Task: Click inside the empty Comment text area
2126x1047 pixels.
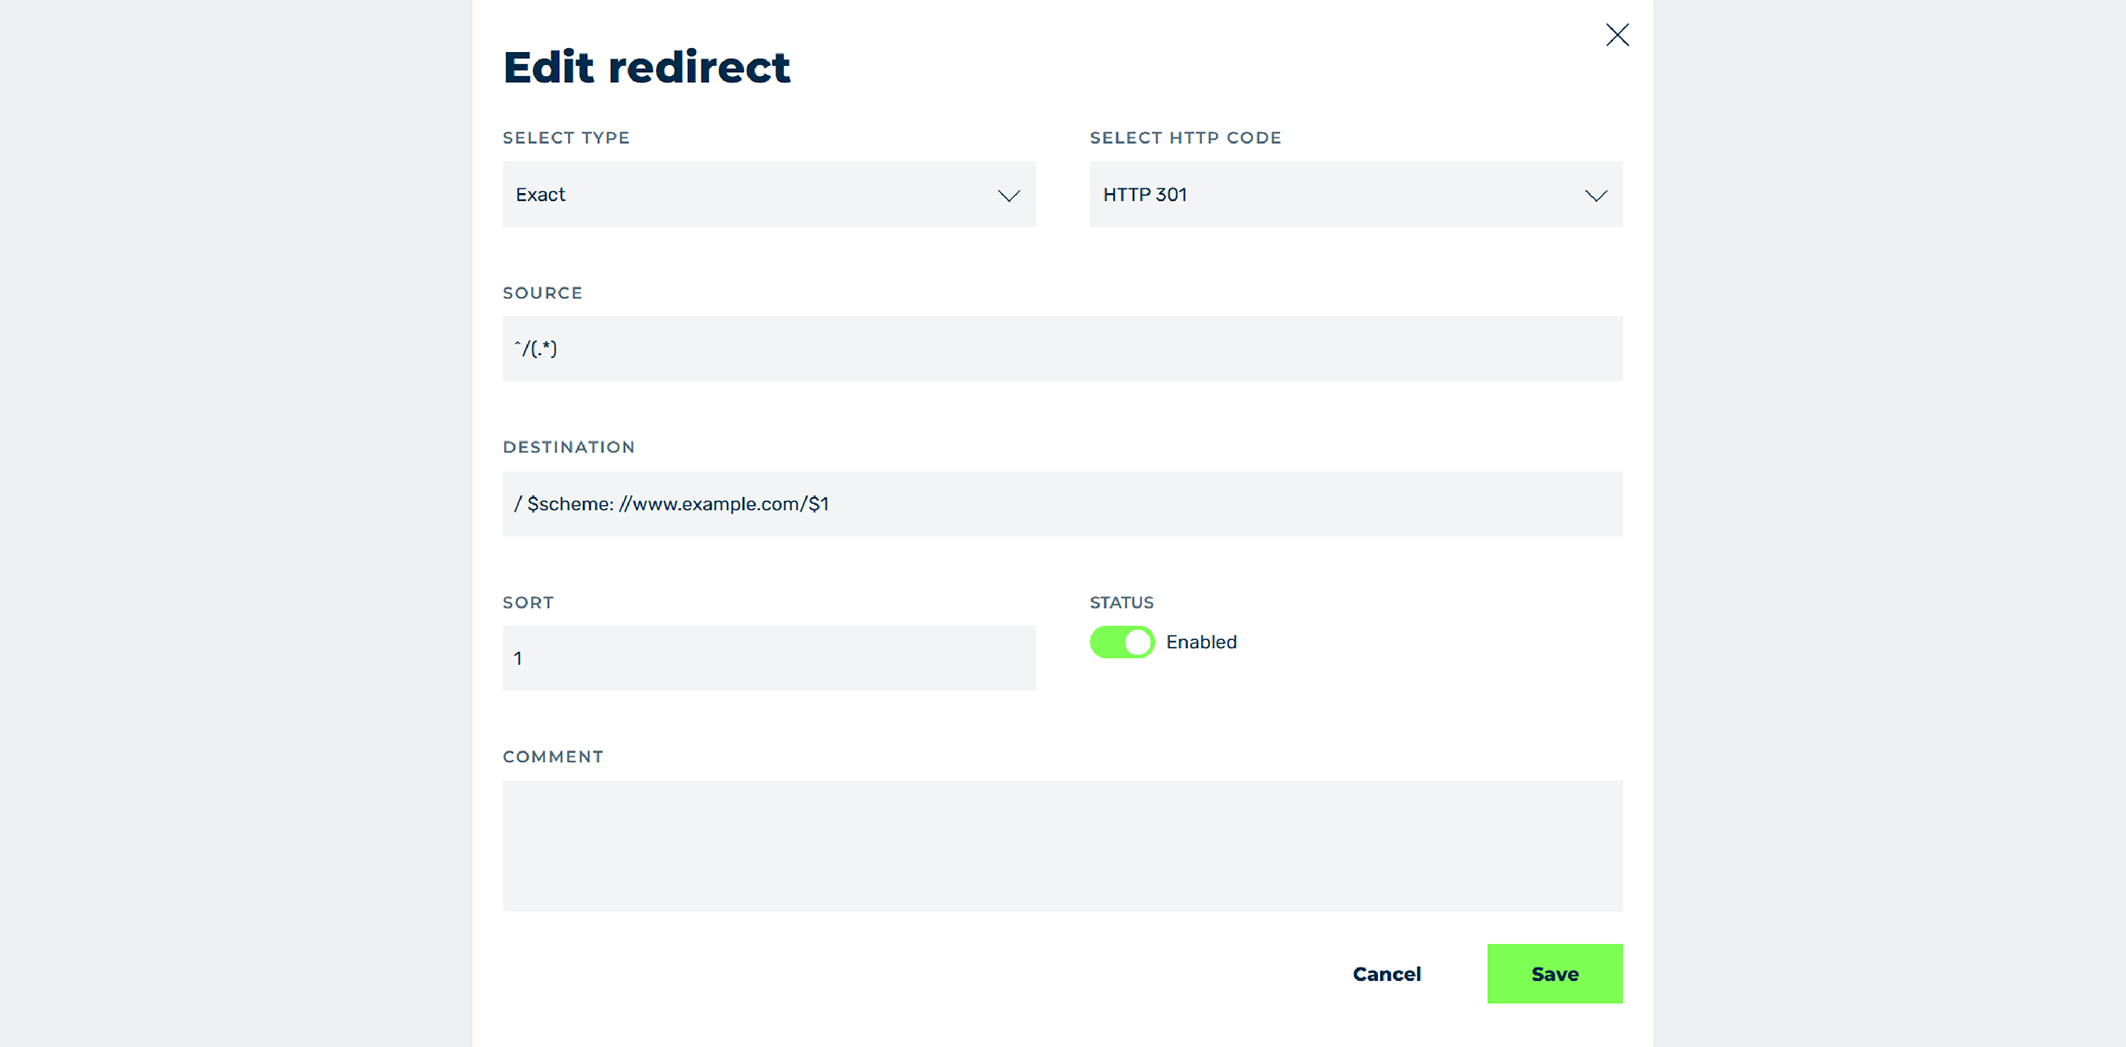Action: (1063, 846)
